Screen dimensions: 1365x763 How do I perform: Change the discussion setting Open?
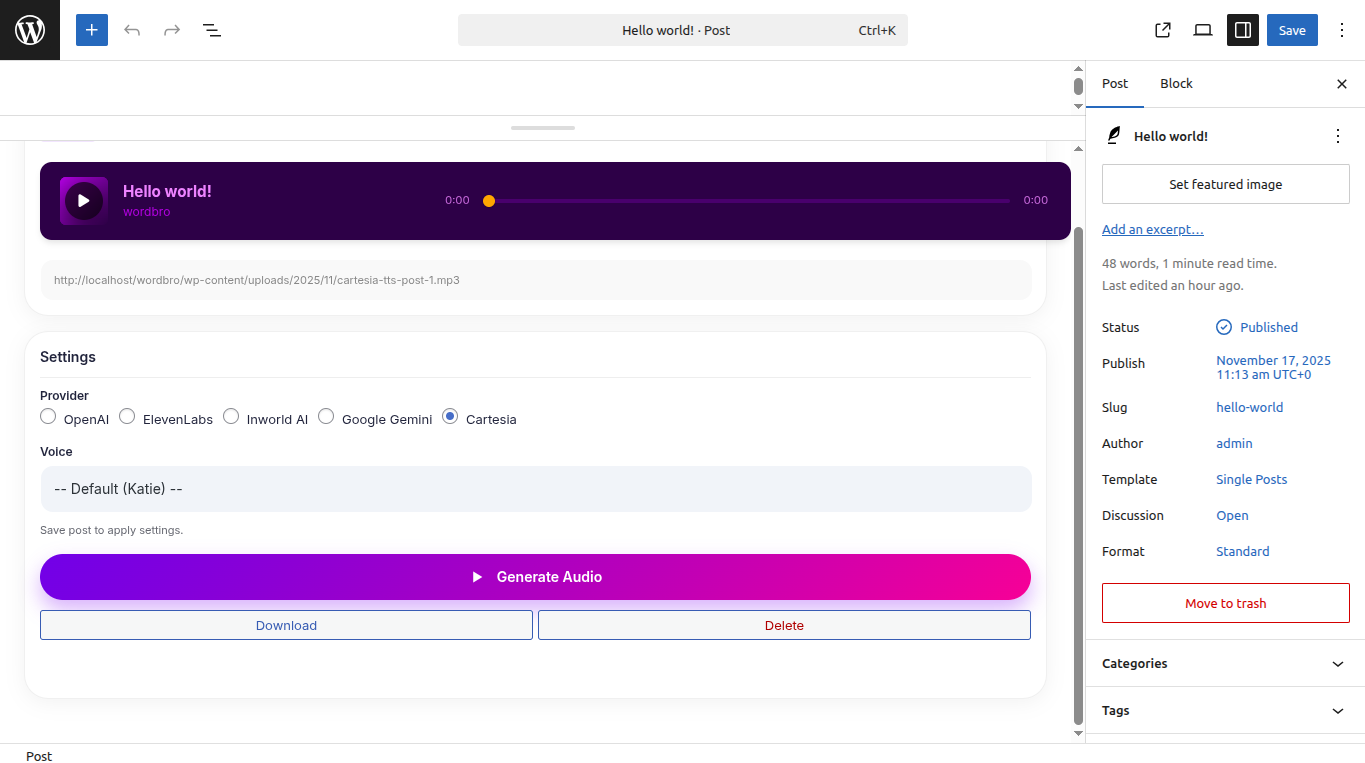[1232, 515]
